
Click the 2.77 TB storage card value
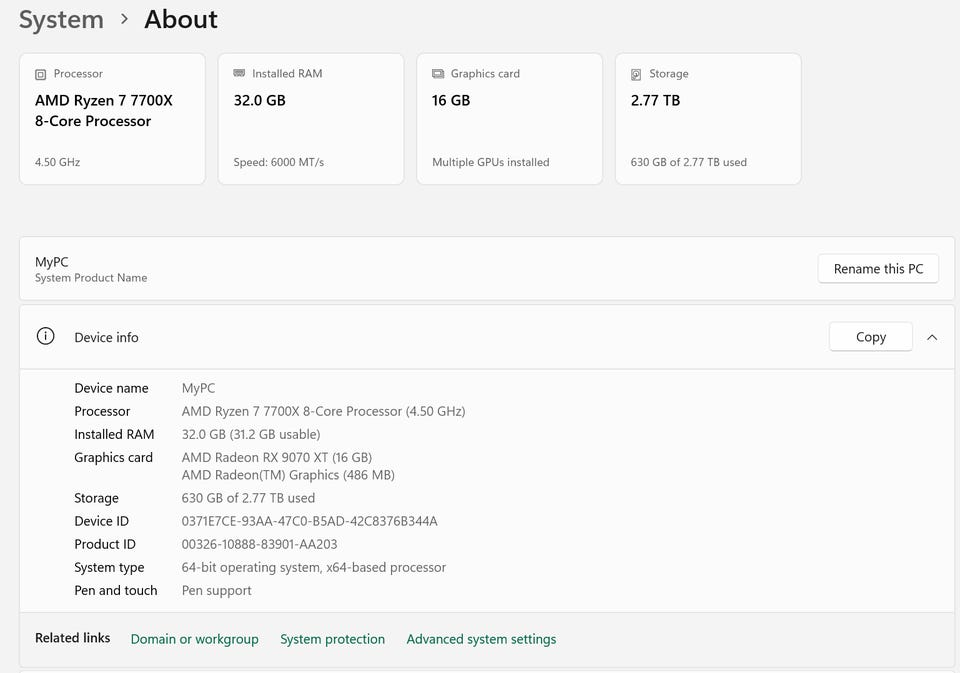point(655,100)
